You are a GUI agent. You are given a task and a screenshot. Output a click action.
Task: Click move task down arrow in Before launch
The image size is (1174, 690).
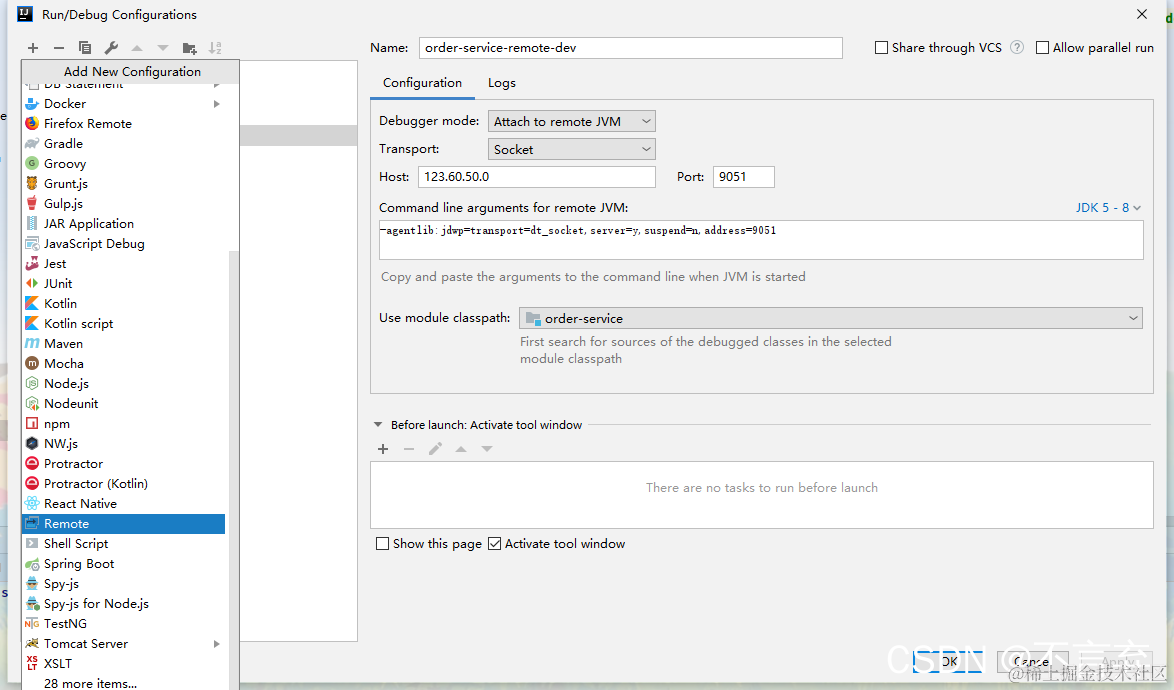pos(487,449)
